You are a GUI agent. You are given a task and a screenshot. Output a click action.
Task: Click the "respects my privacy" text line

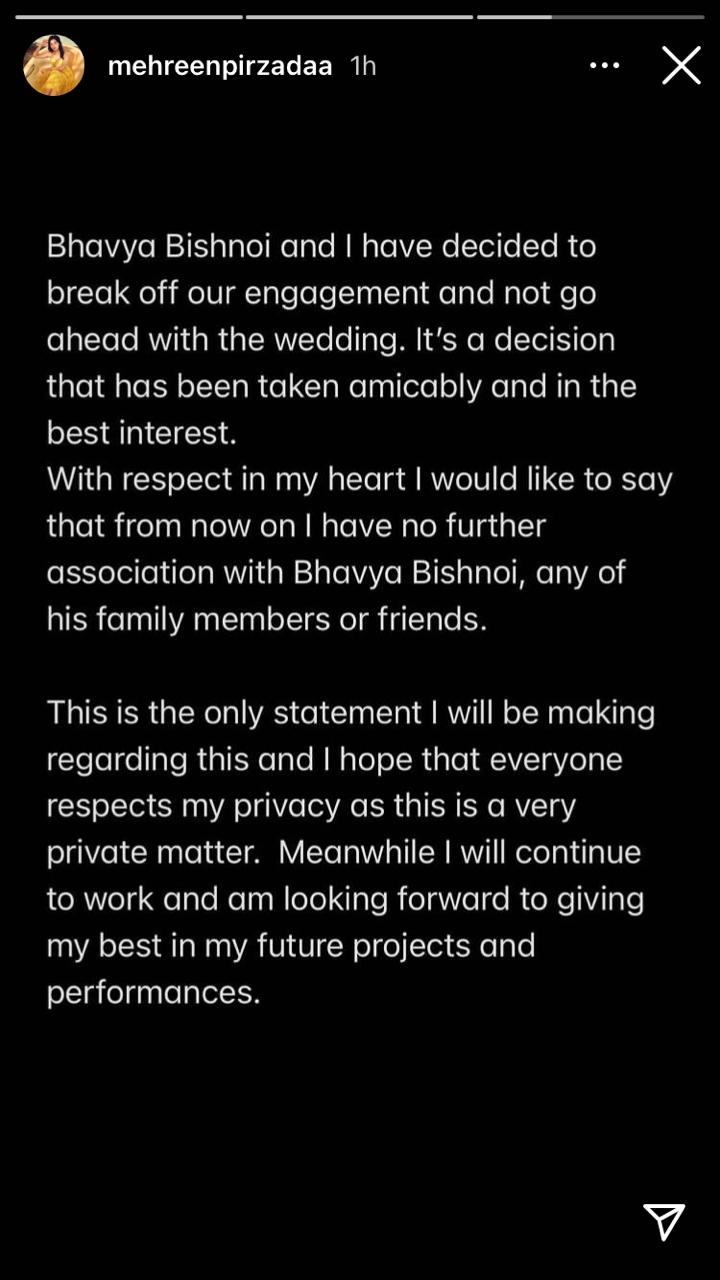coord(311,806)
